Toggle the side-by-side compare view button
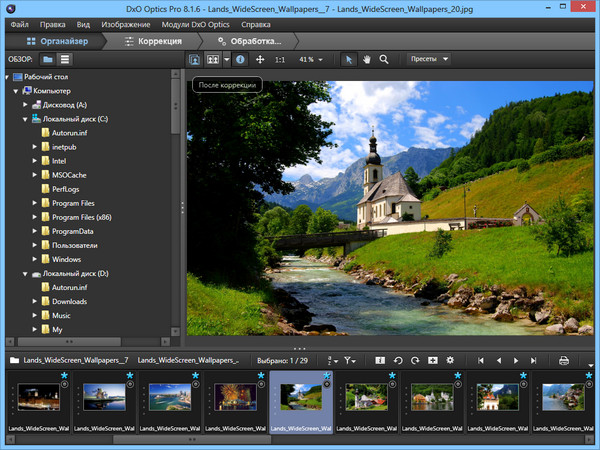Viewport: 600px width, 450px height. (x=213, y=59)
